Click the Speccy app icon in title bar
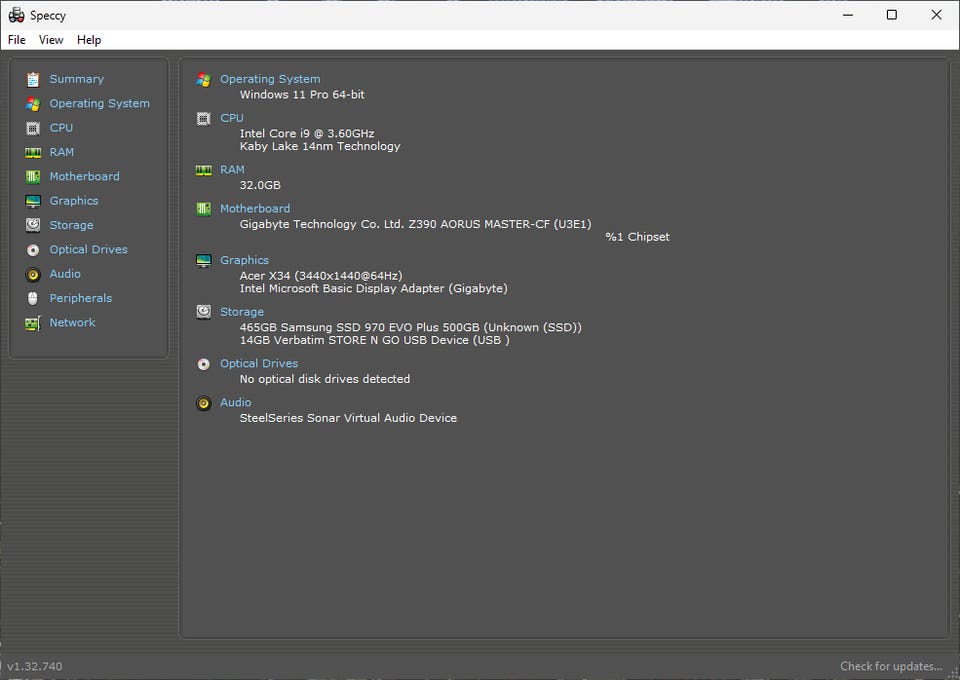The image size is (960, 680). tap(17, 15)
